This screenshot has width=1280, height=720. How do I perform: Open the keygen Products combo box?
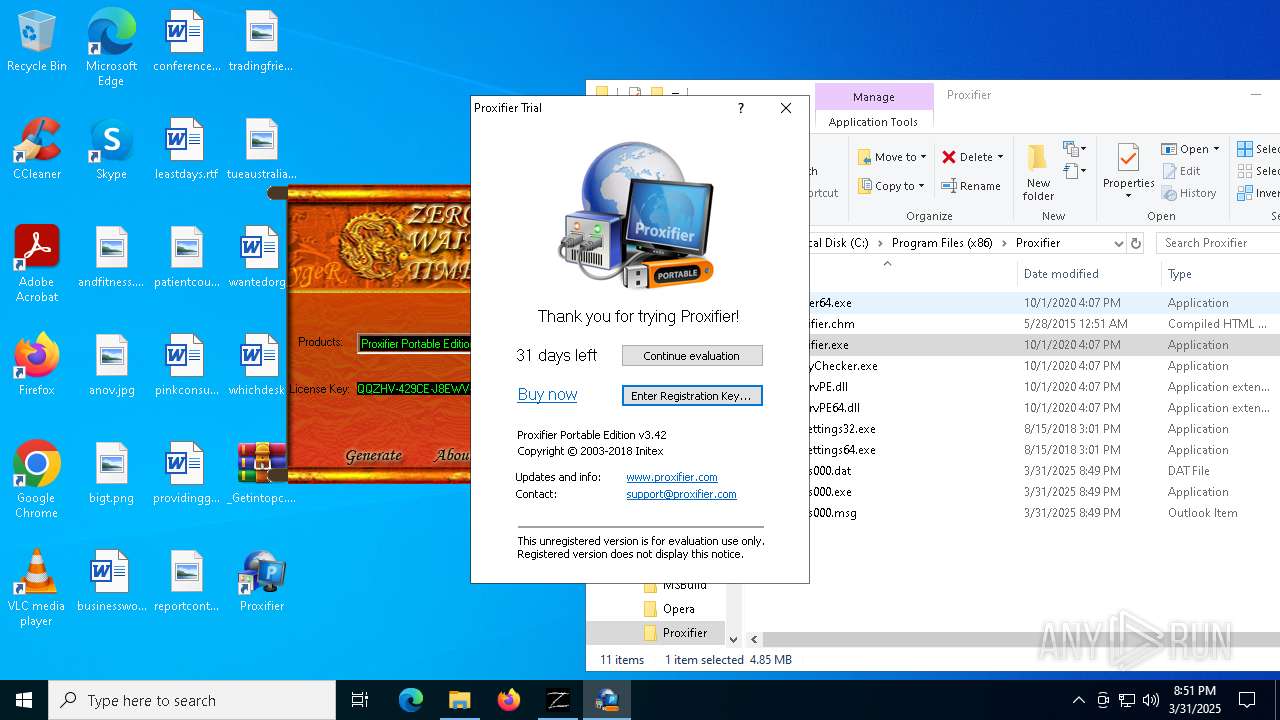[x=414, y=343]
